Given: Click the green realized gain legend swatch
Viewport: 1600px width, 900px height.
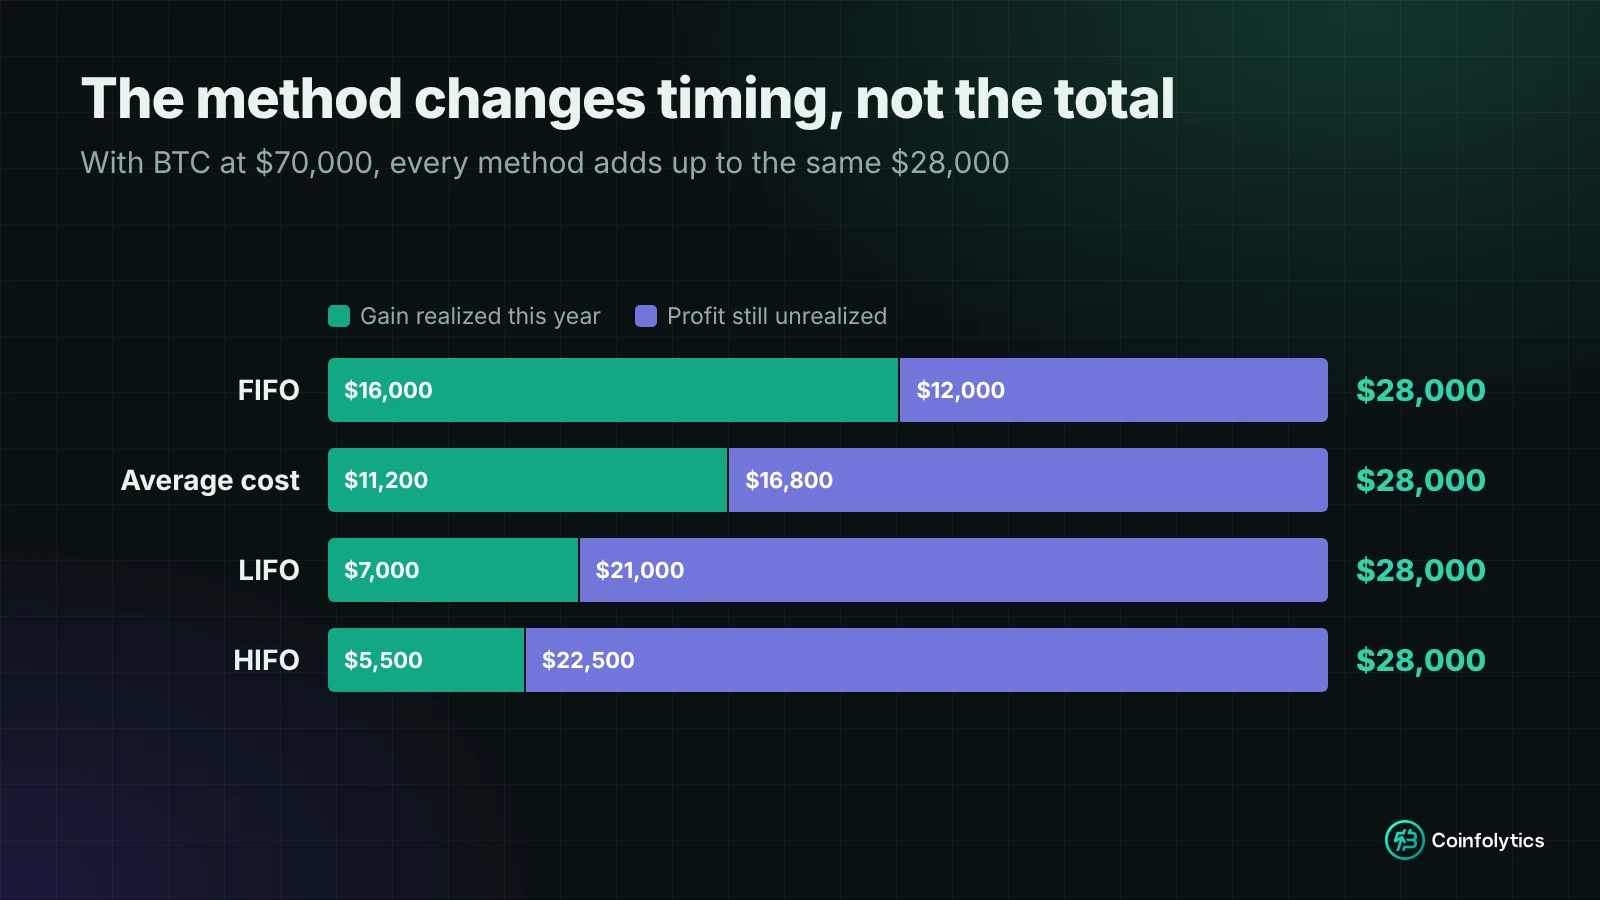Looking at the screenshot, I should (x=339, y=316).
